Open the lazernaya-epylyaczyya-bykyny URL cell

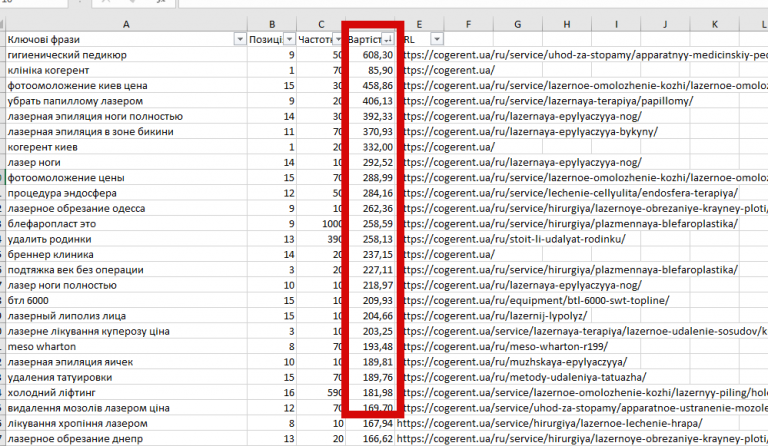(x=530, y=132)
